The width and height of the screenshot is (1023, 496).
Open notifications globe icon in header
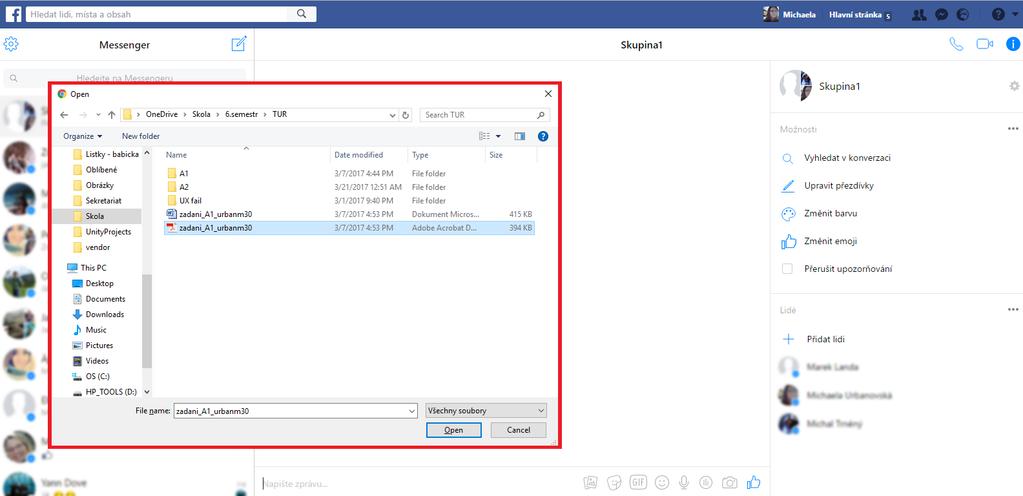(x=962, y=14)
